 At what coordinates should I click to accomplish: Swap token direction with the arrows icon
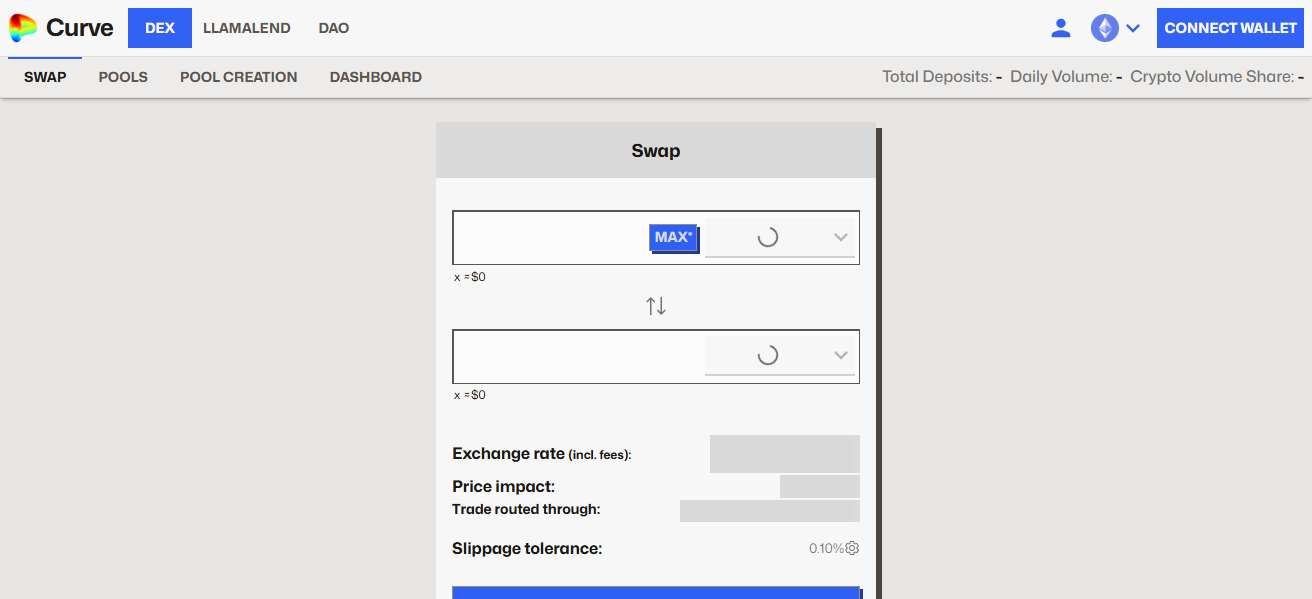point(656,305)
